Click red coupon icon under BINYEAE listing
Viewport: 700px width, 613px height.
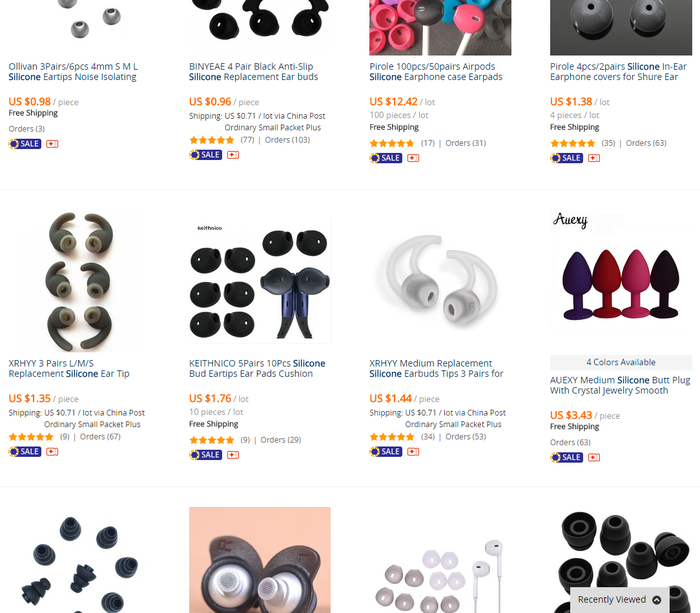233,155
